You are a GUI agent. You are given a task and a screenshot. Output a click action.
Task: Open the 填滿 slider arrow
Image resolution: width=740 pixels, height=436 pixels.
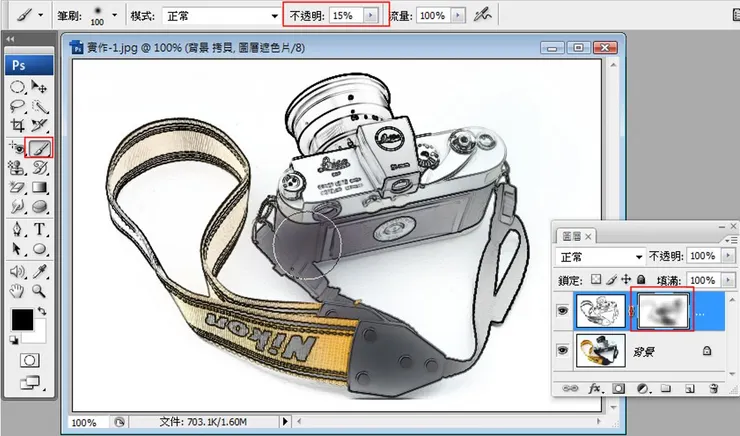pos(728,280)
